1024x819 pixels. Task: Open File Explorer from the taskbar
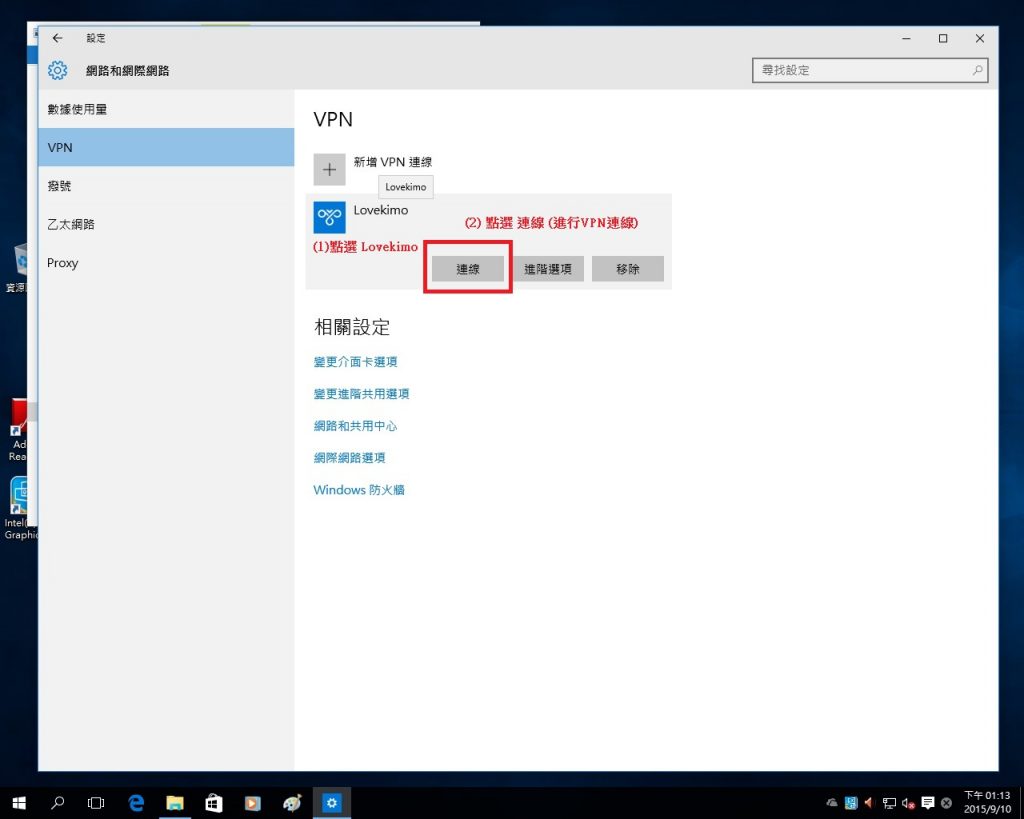click(175, 802)
